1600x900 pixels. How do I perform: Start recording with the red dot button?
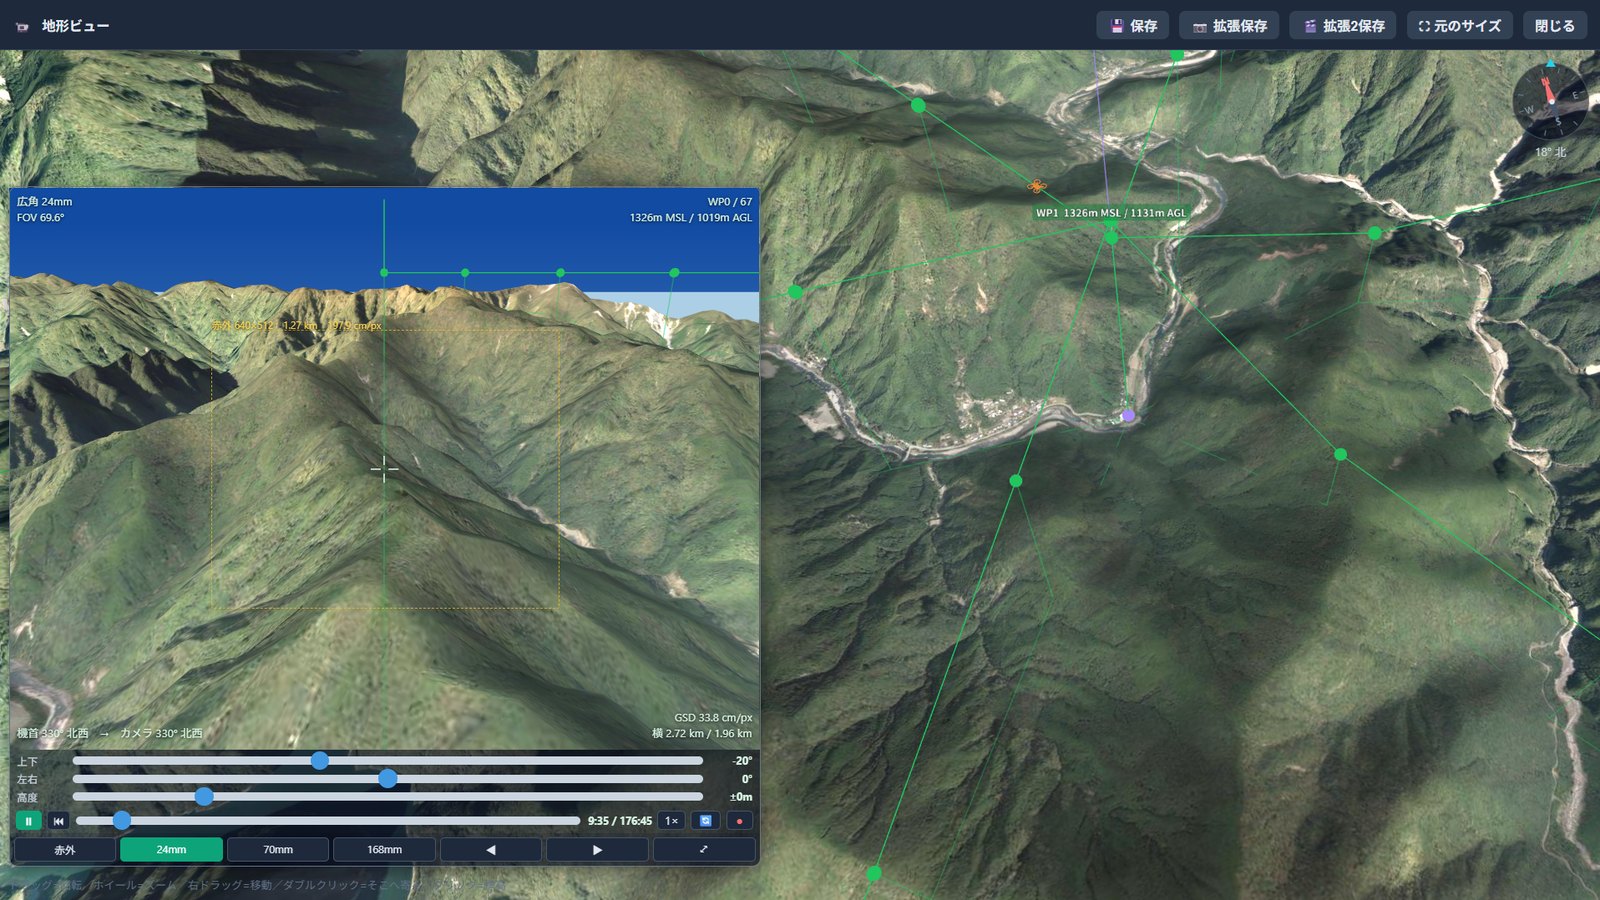(x=739, y=821)
